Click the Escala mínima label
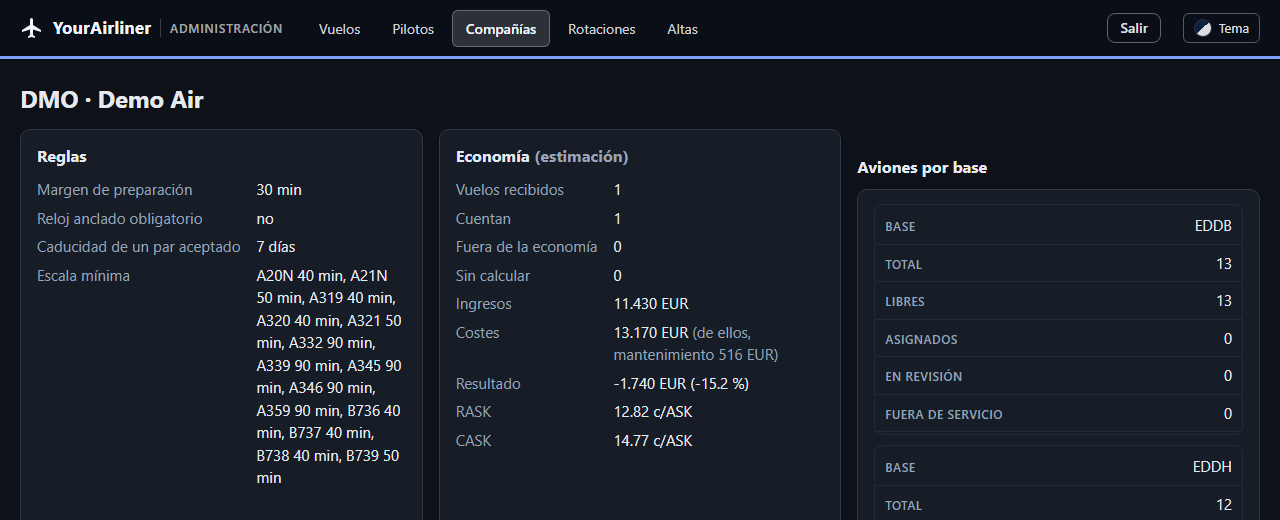Viewport: 1280px width, 520px height. [x=84, y=276]
